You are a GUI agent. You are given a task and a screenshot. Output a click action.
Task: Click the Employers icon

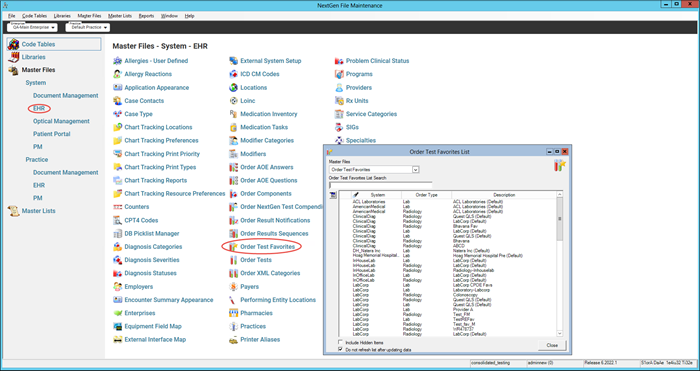tap(117, 287)
